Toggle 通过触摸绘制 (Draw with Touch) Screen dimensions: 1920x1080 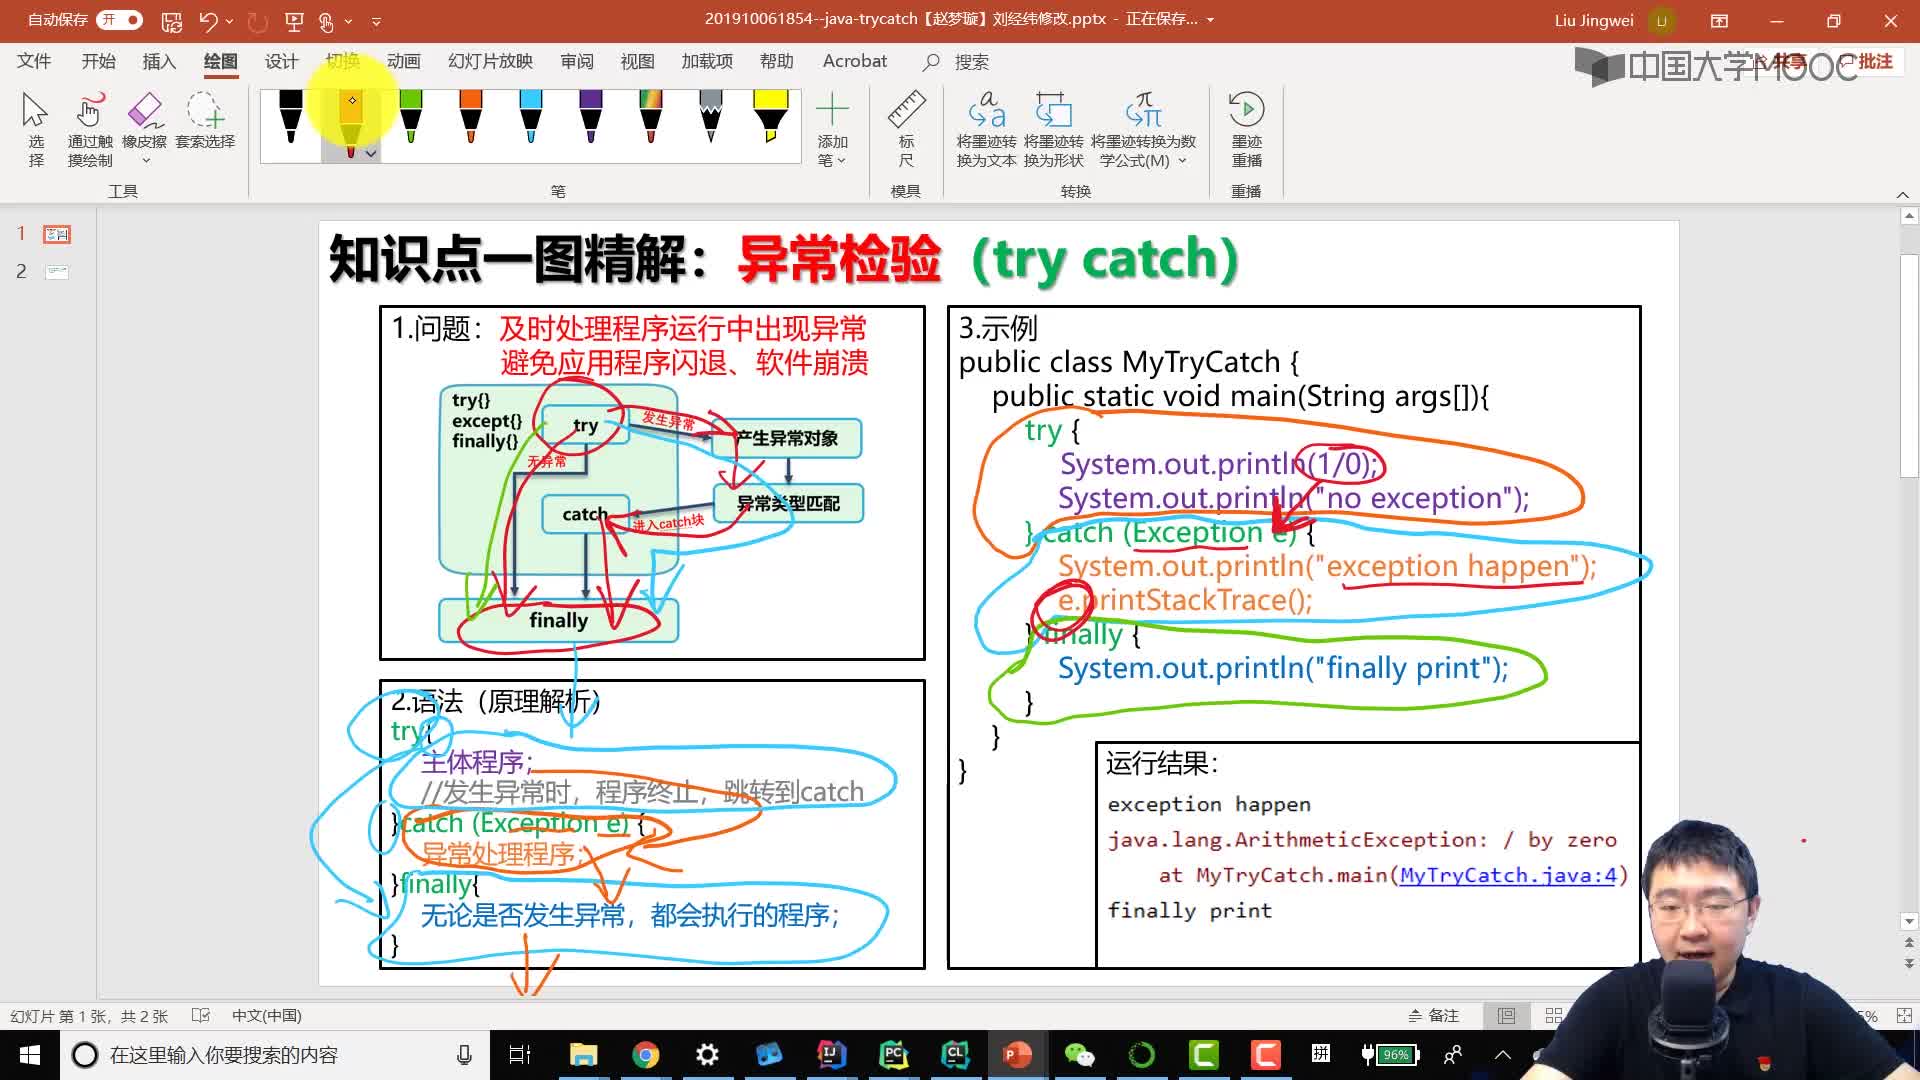(x=90, y=130)
